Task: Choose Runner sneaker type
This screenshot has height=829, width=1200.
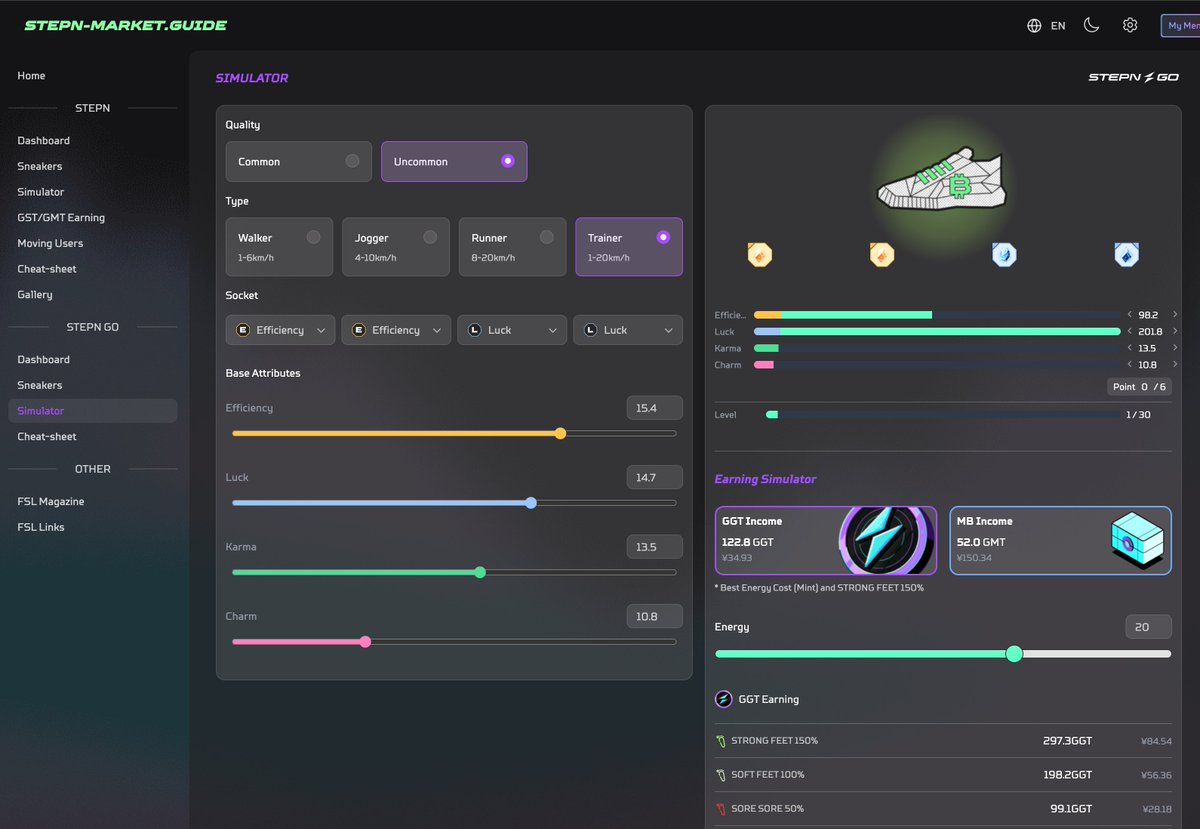Action: click(512, 247)
